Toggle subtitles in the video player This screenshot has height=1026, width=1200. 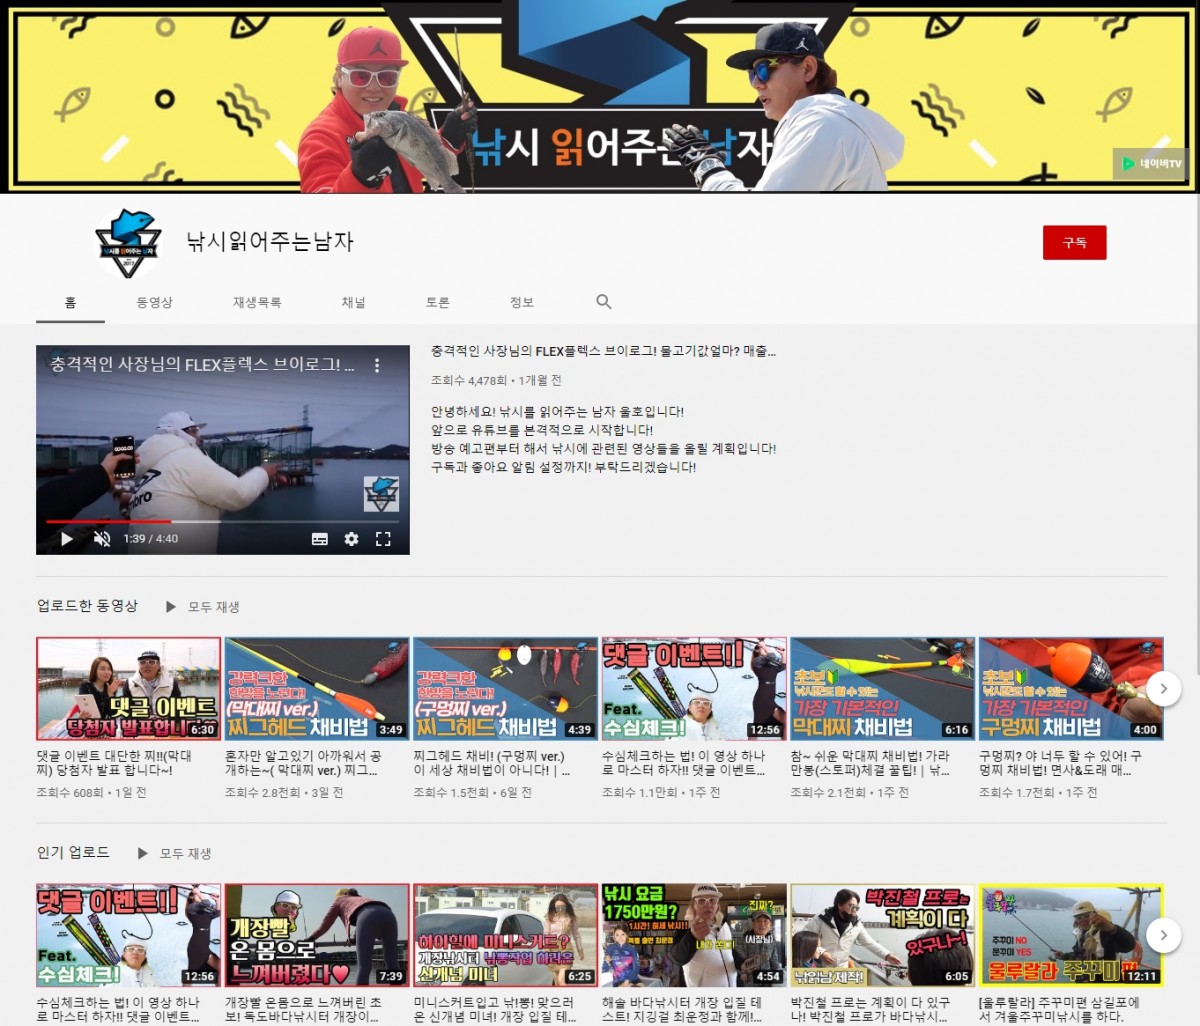(x=320, y=539)
